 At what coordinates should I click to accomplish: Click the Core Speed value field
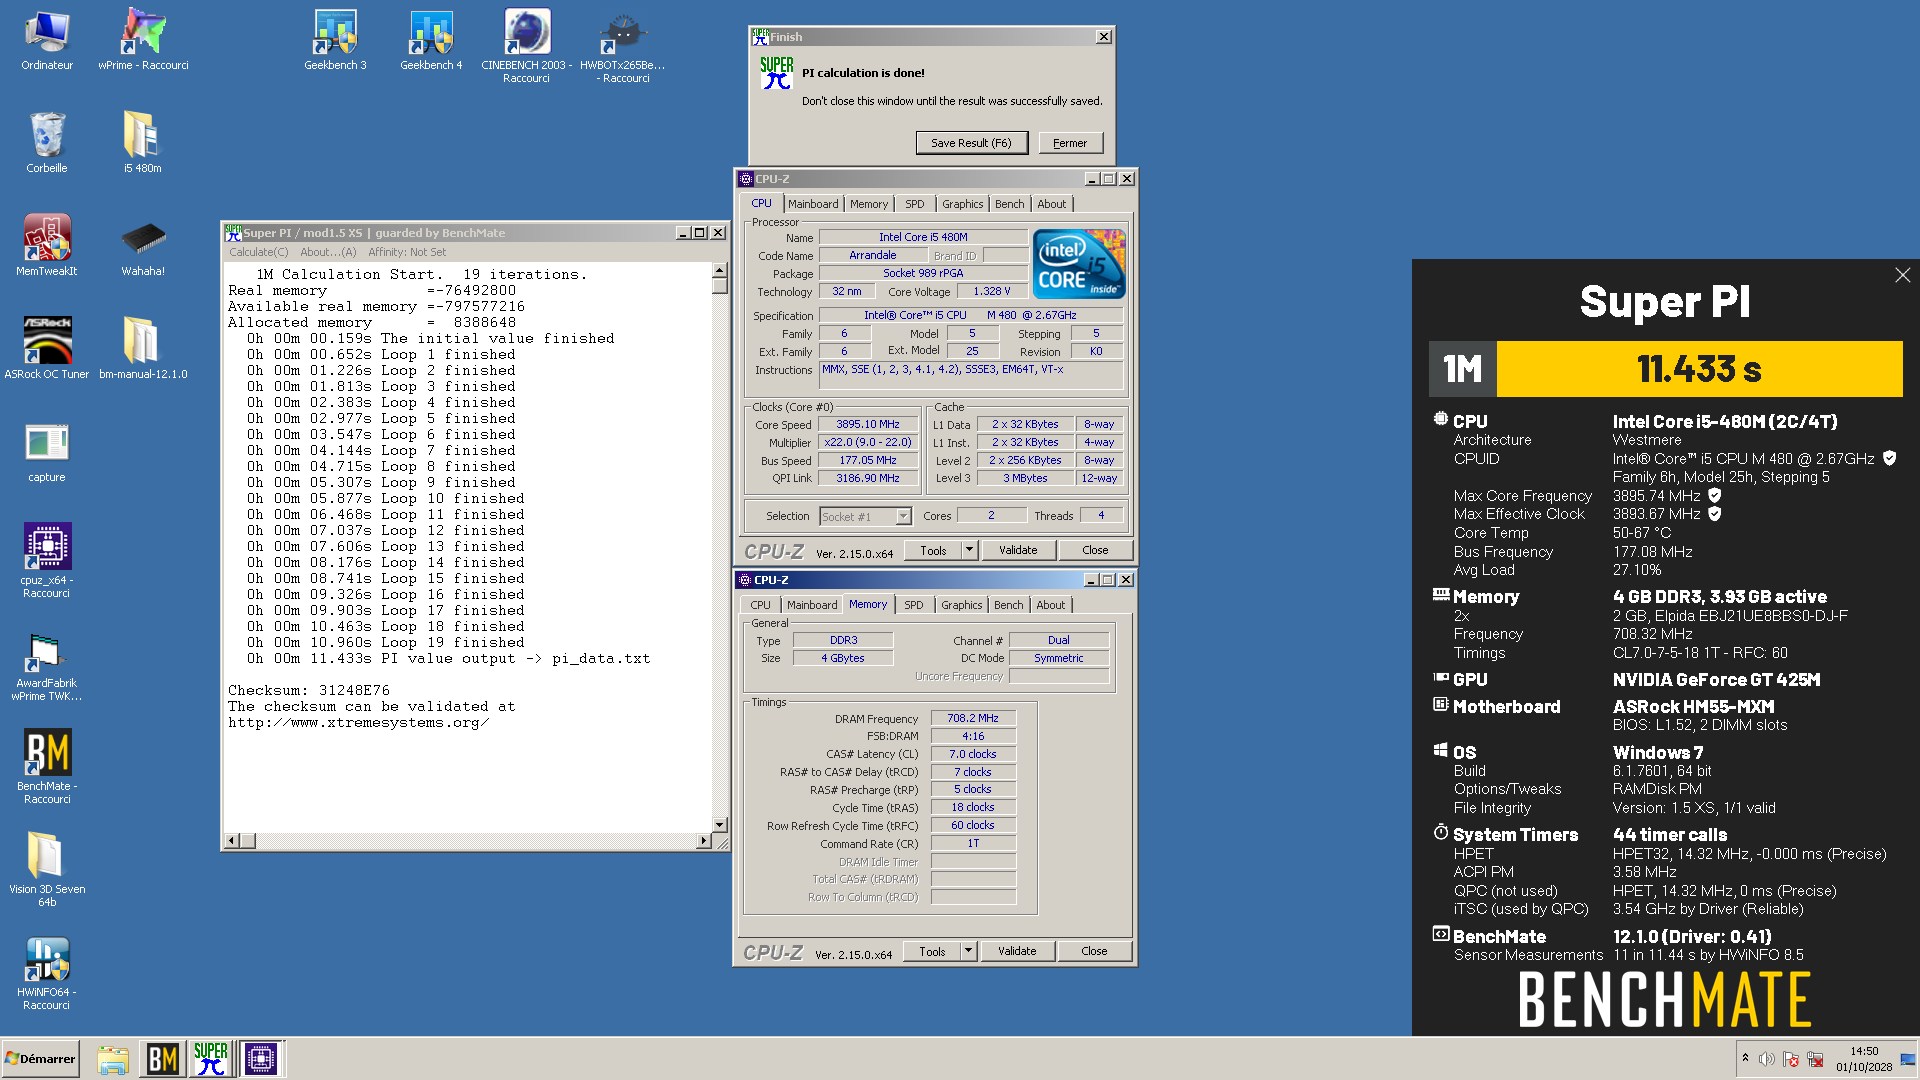868,424
